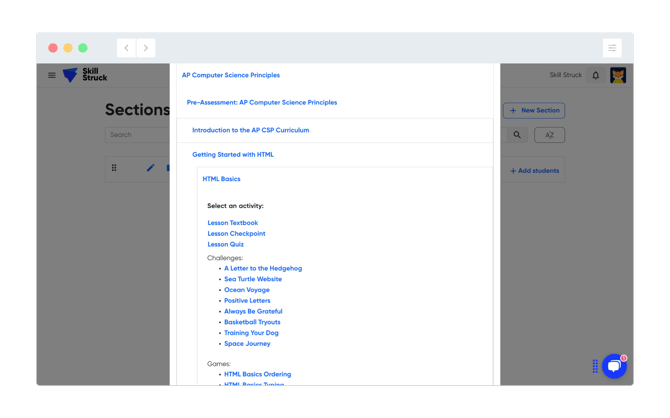This screenshot has height=418, width=670.
Task: Open the chat support bubble
Action: tap(614, 366)
